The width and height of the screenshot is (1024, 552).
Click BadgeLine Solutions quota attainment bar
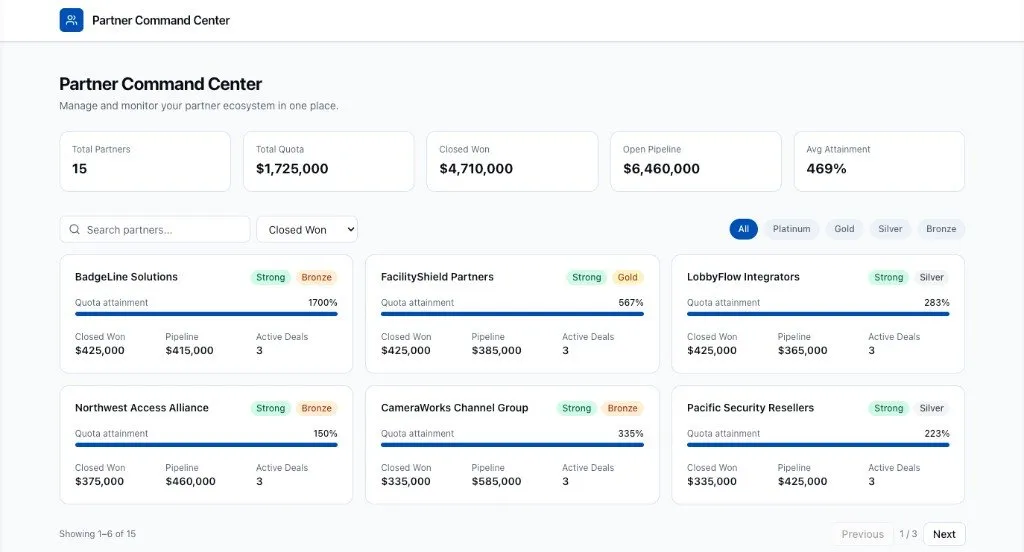pyautogui.click(x=206, y=314)
